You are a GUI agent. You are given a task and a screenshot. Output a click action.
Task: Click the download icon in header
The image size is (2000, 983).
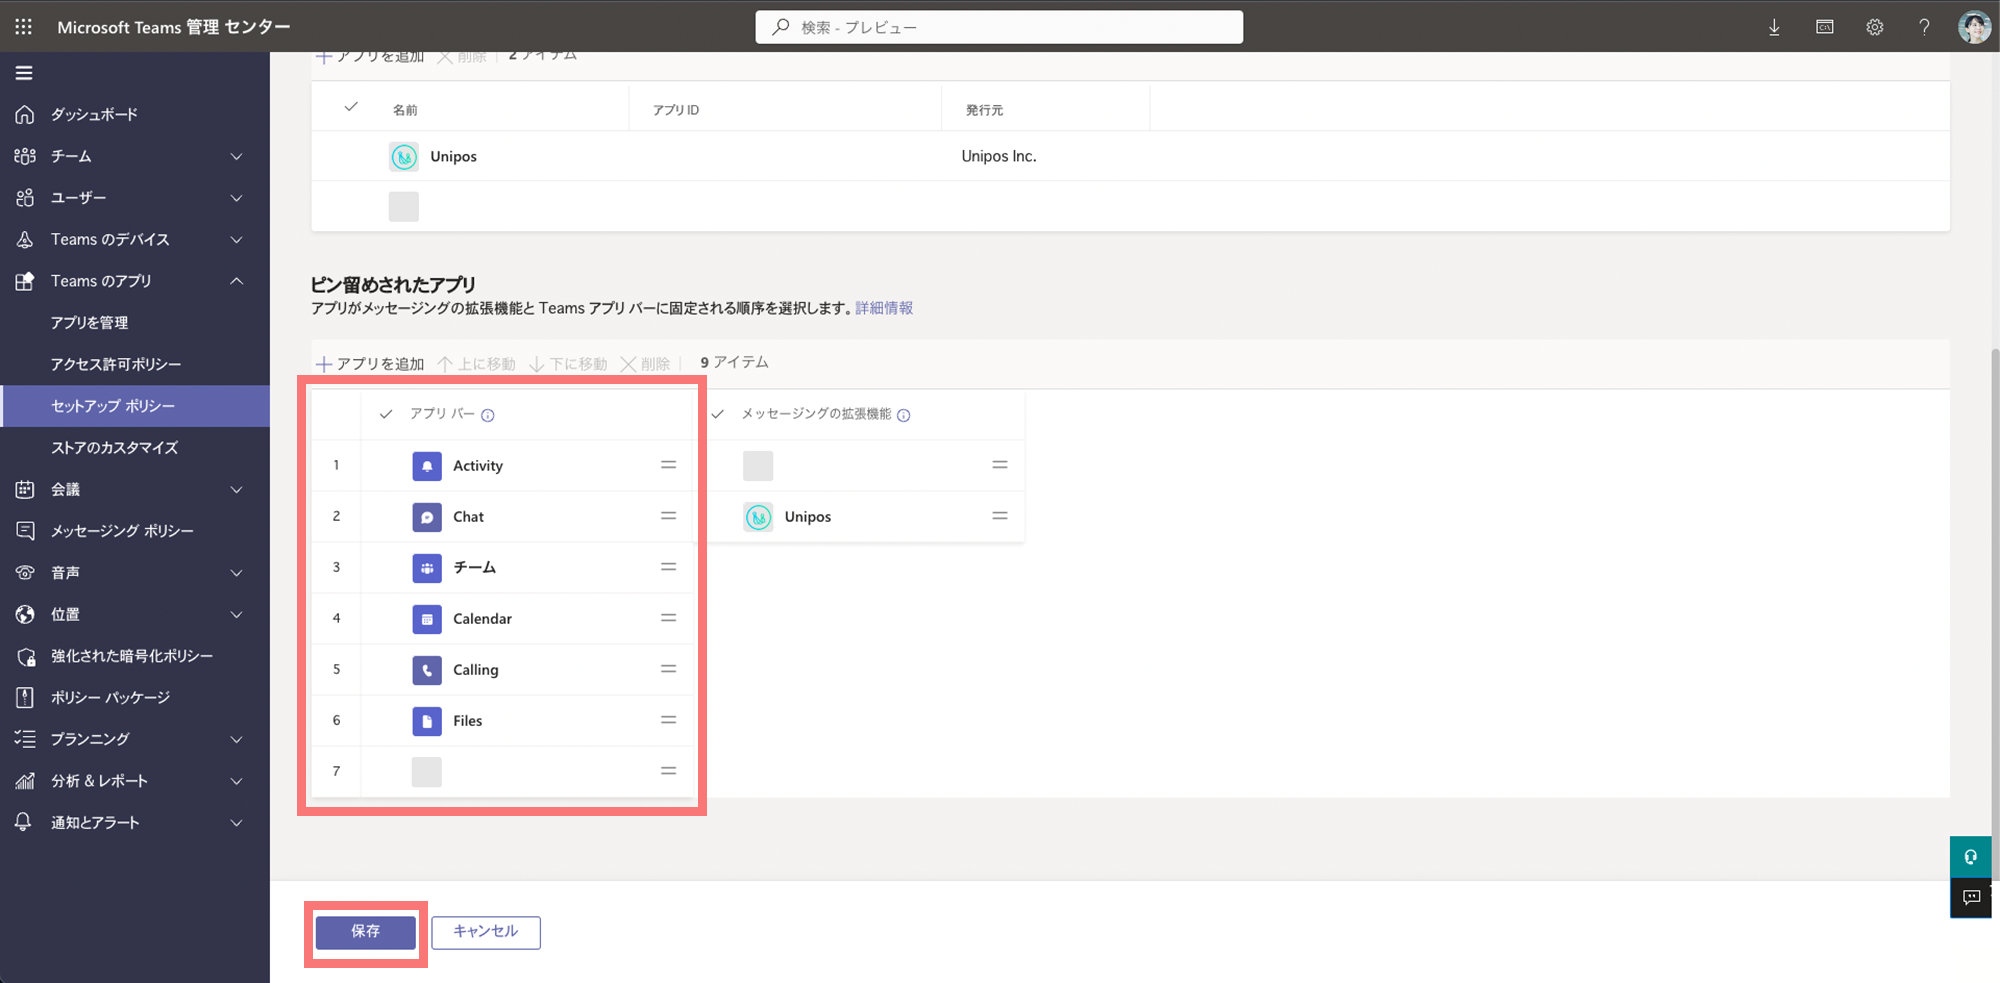pyautogui.click(x=1774, y=27)
